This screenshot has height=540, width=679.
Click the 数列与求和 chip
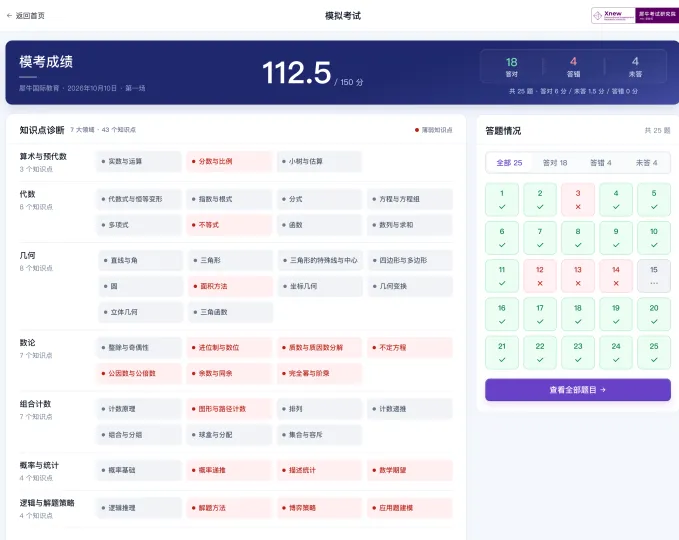point(410,225)
